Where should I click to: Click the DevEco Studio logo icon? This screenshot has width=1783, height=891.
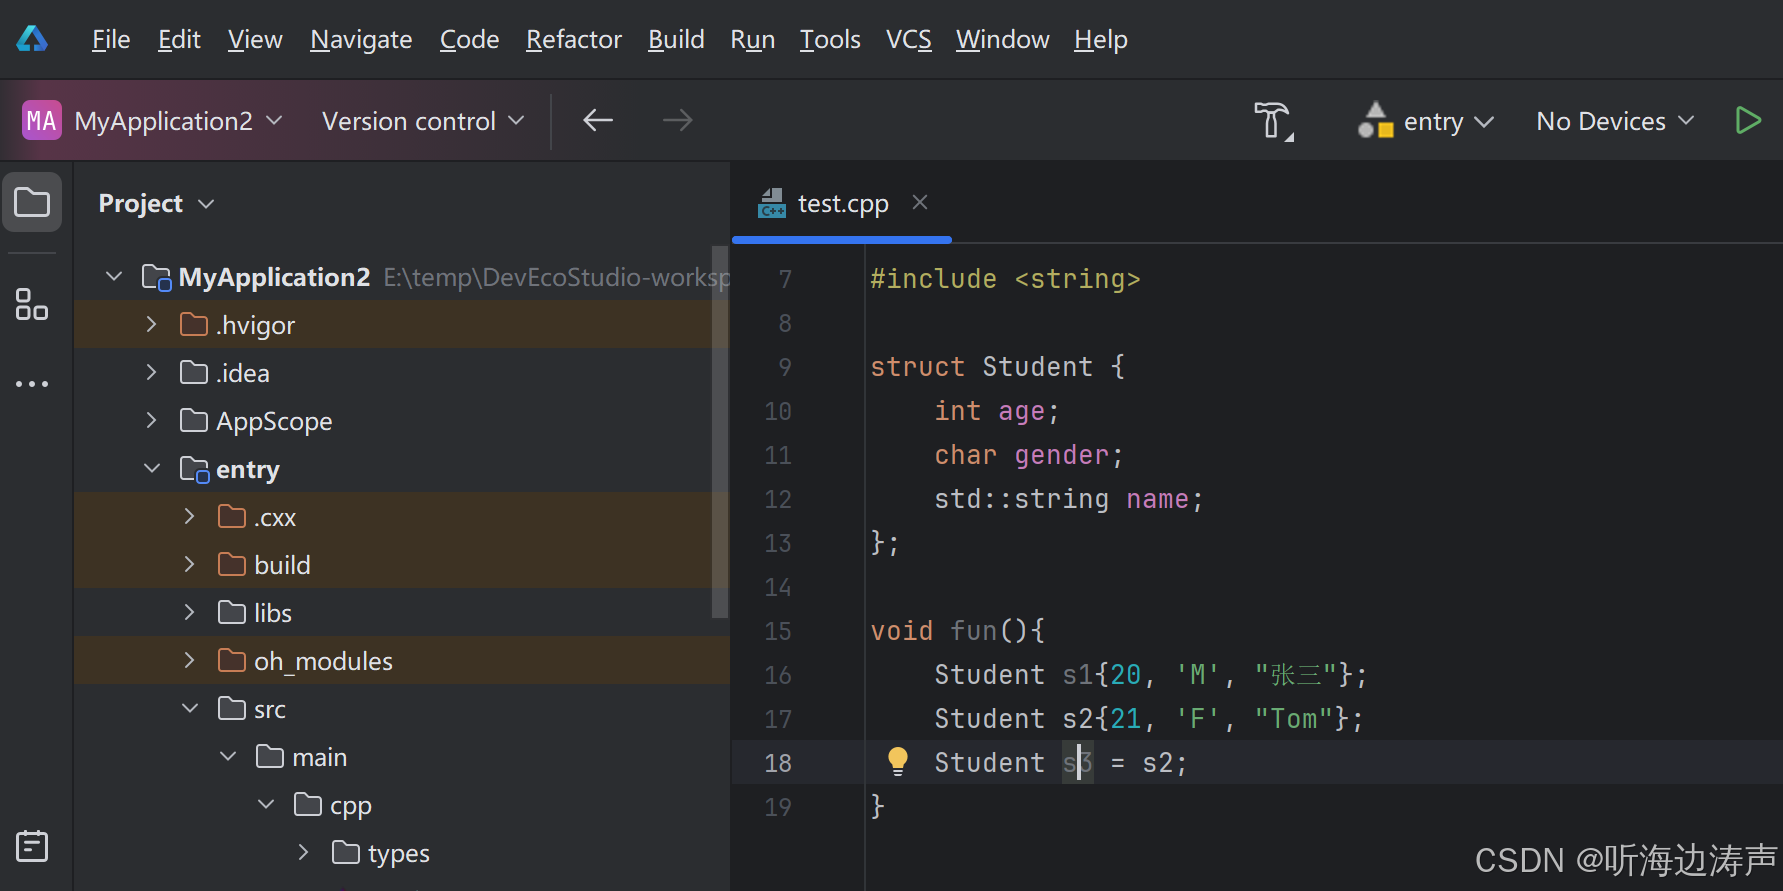pyautogui.click(x=32, y=39)
